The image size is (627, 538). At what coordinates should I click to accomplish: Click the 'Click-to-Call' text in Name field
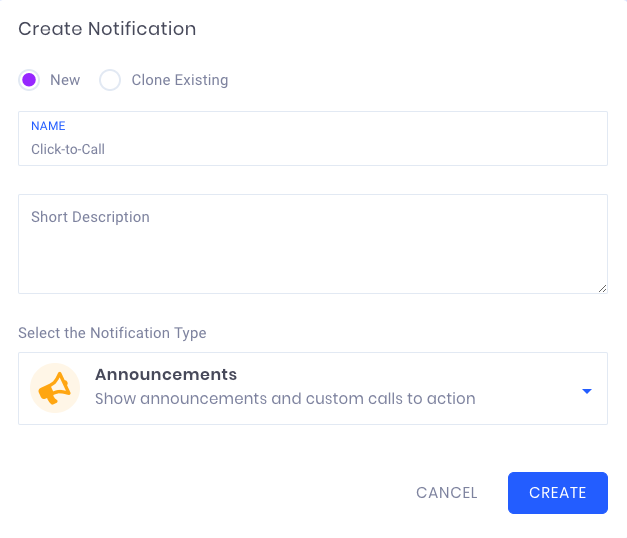[x=68, y=149]
